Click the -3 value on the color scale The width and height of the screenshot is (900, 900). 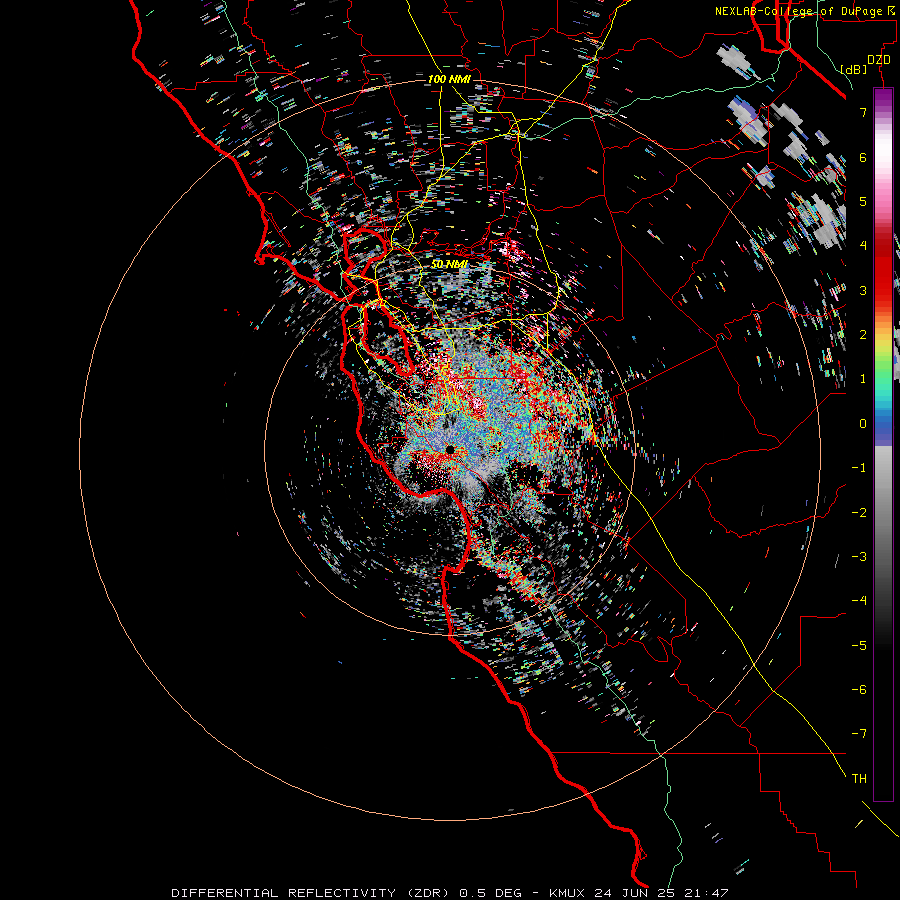[859, 557]
